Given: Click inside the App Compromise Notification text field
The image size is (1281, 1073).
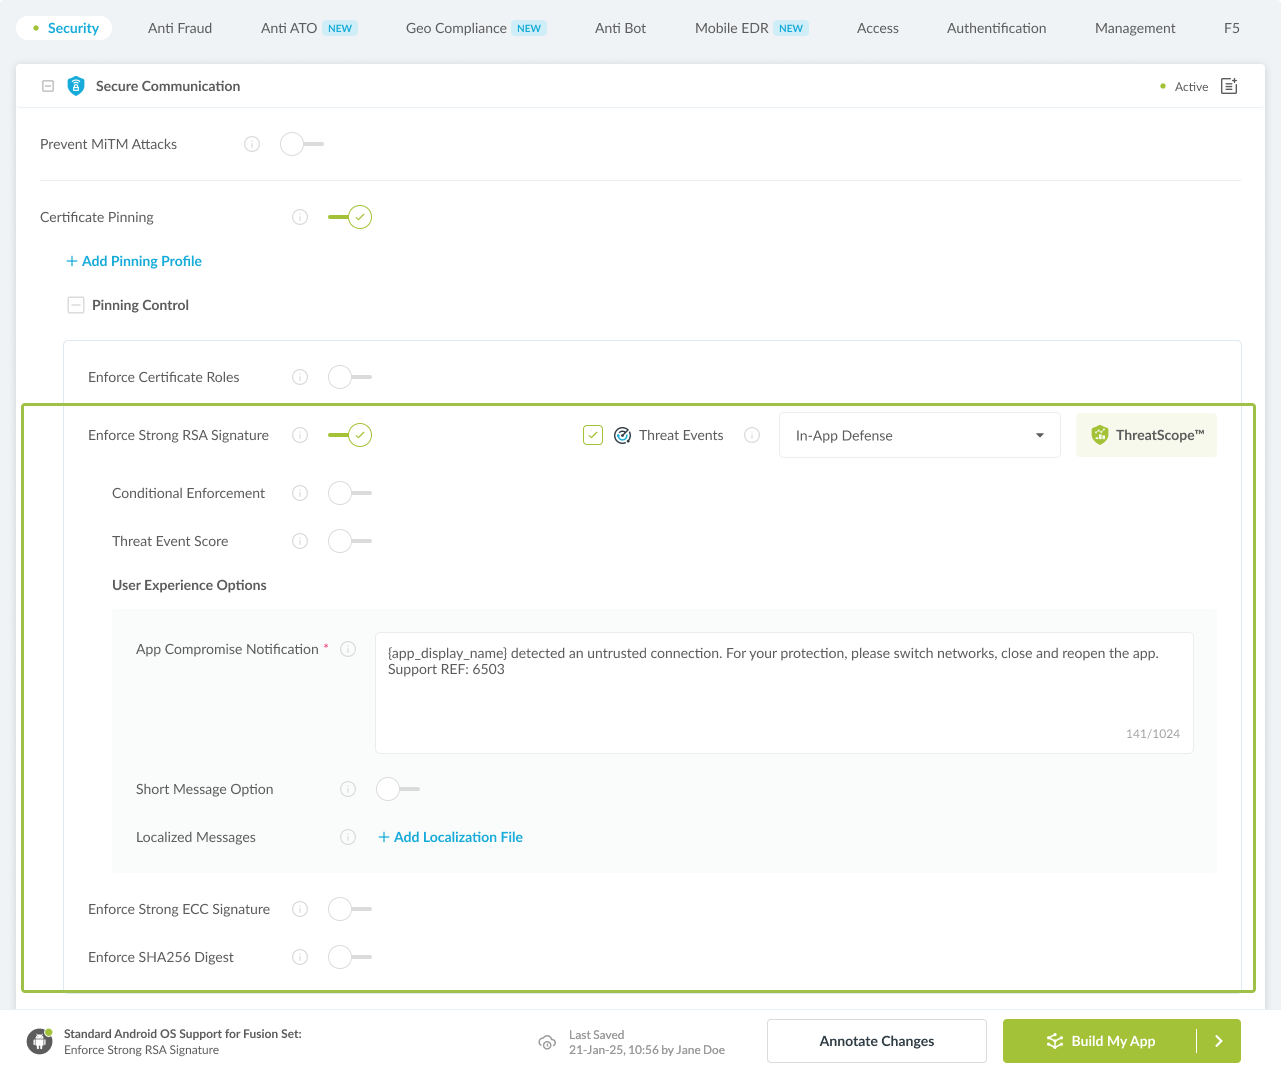Looking at the screenshot, I should pos(784,690).
